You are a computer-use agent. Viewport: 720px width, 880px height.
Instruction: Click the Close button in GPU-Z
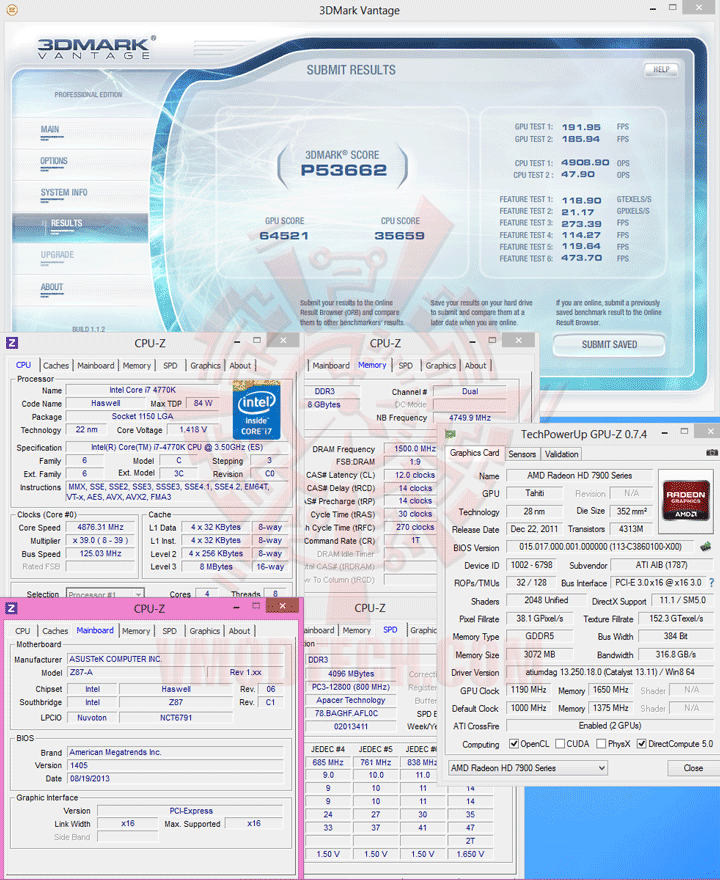point(693,768)
